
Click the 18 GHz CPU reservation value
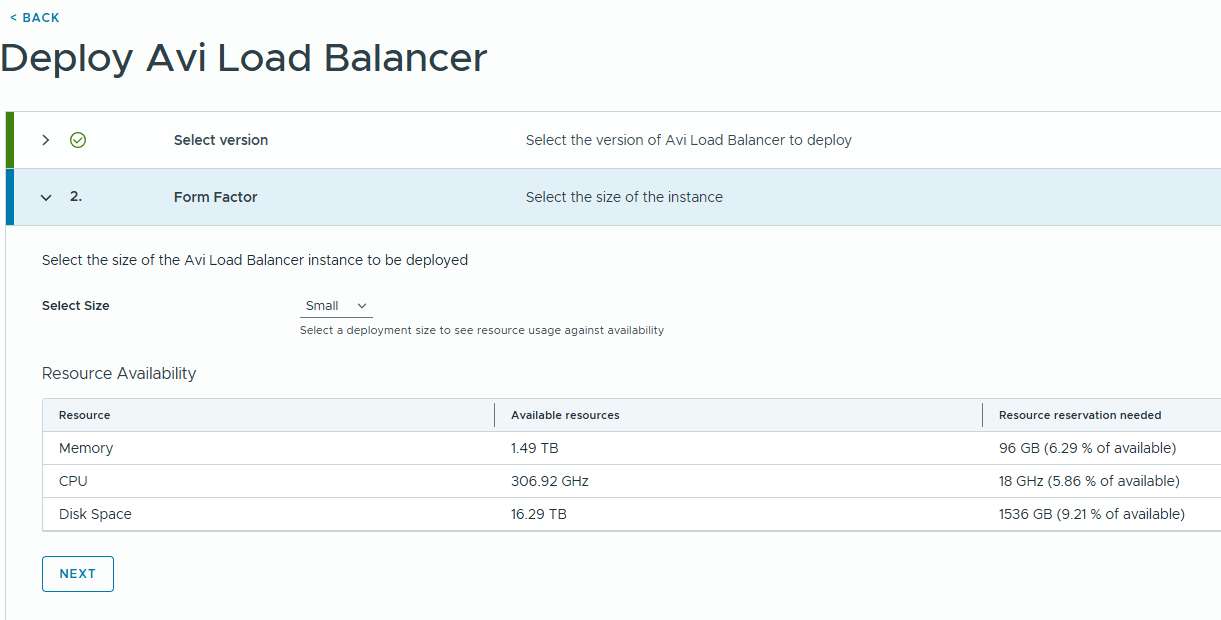[x=1089, y=481]
